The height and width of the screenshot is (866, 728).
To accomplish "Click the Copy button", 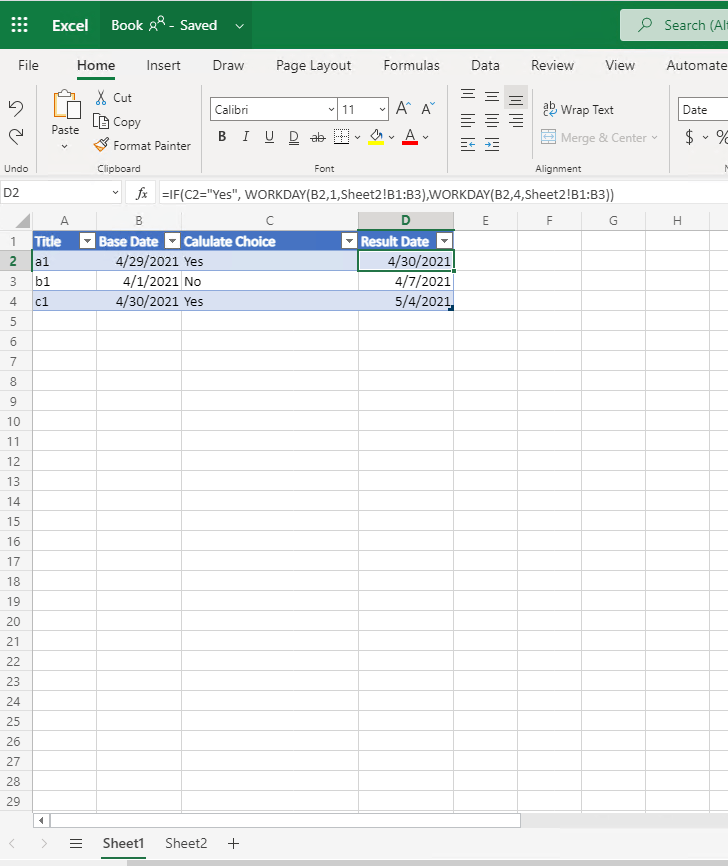I will [117, 122].
